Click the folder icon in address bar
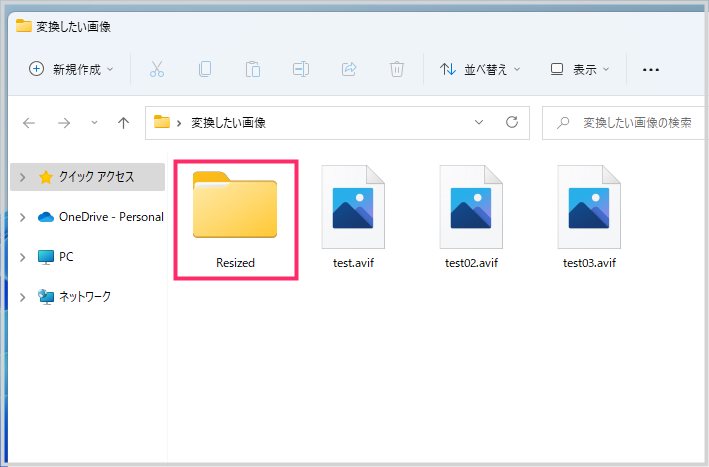 tap(161, 122)
